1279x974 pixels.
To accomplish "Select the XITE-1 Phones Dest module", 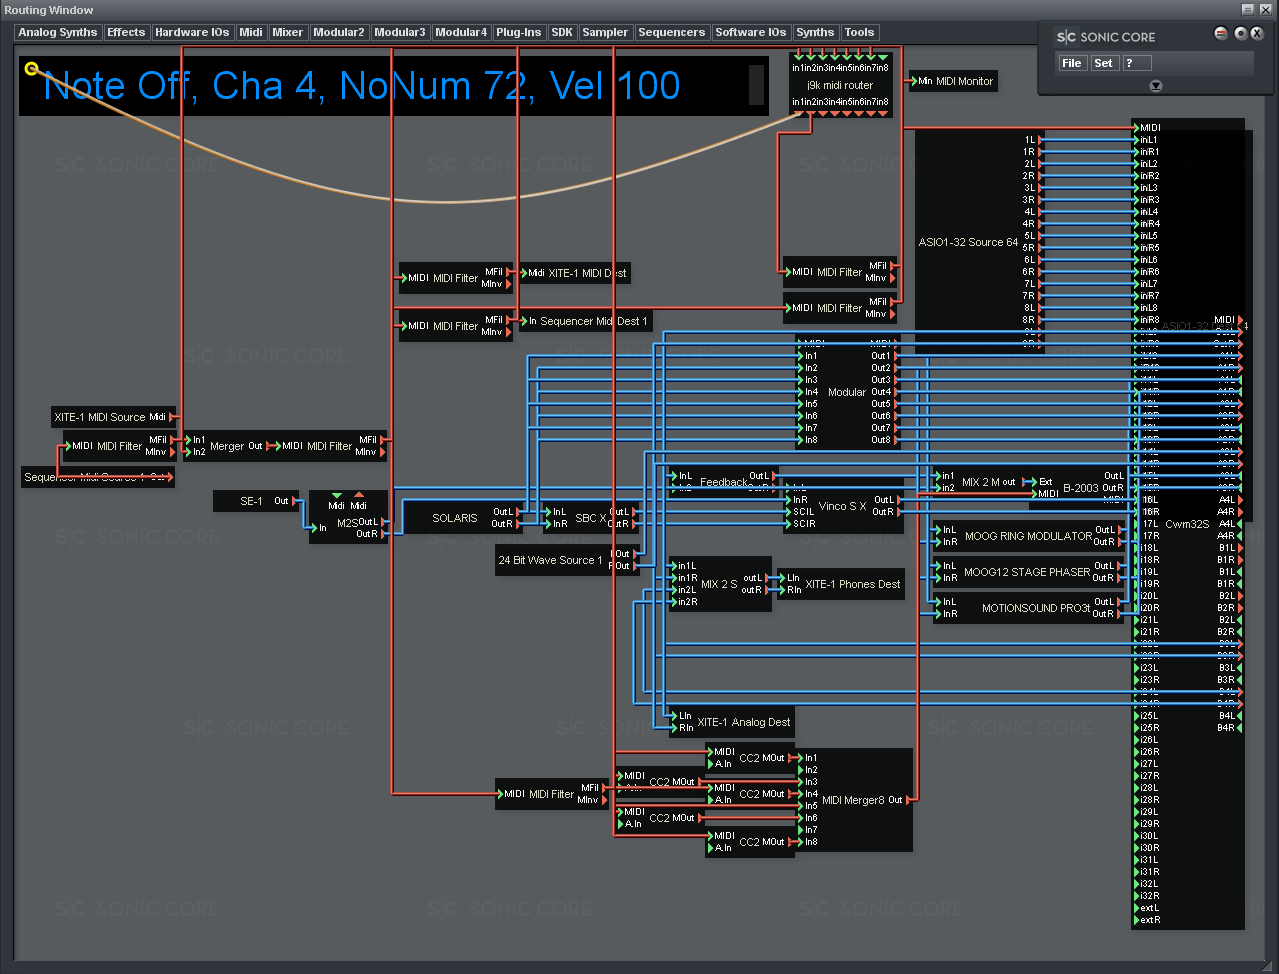I will 842,584.
